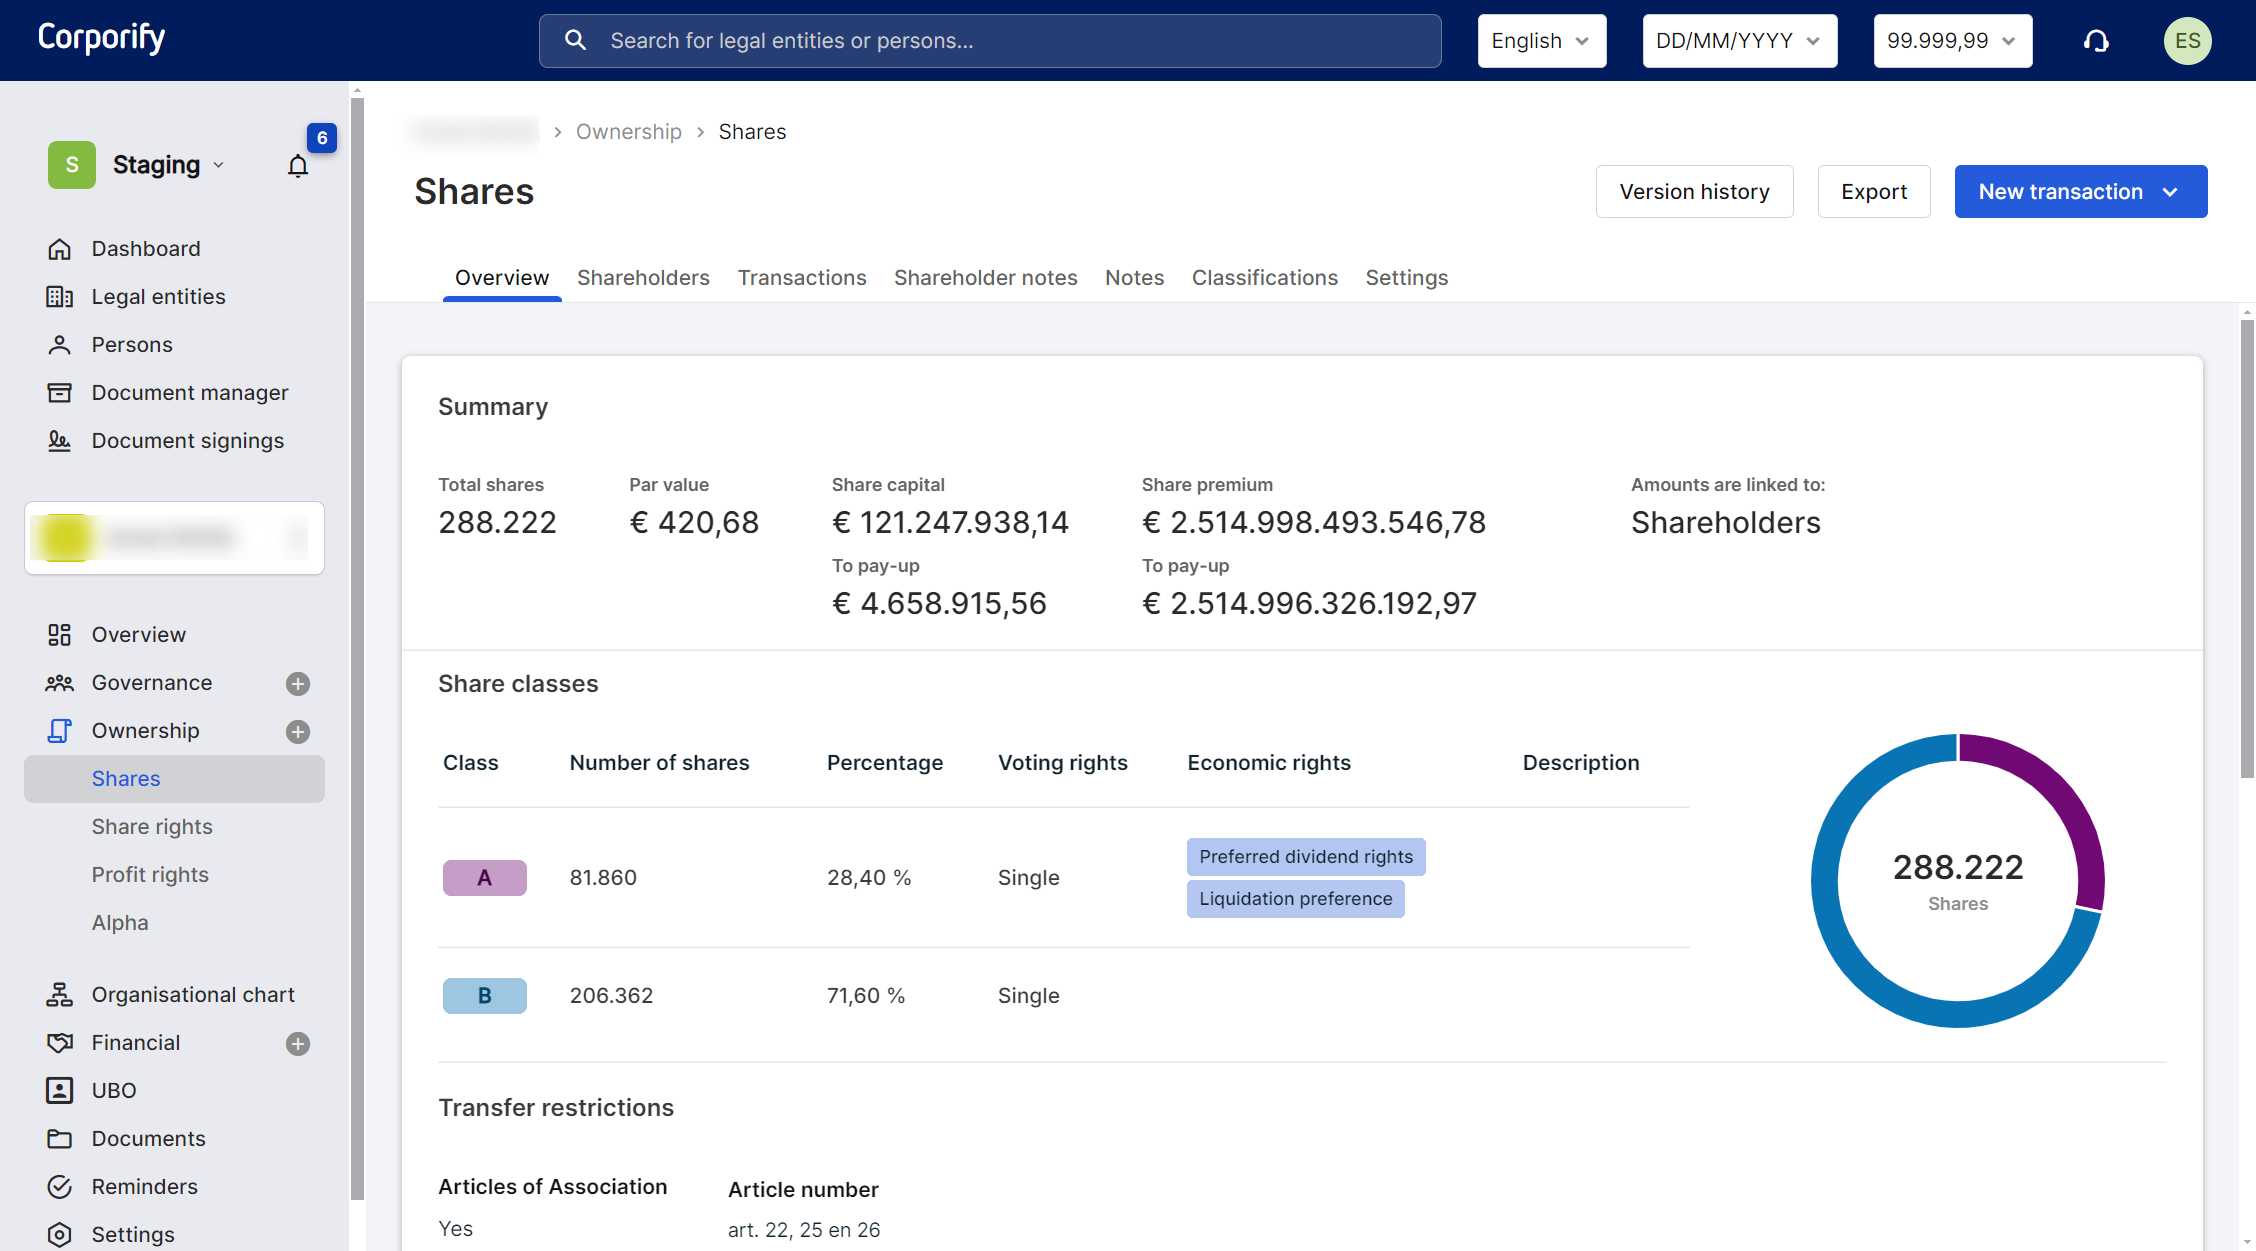2256x1251 pixels.
Task: Open the Reminders page
Action: (144, 1187)
